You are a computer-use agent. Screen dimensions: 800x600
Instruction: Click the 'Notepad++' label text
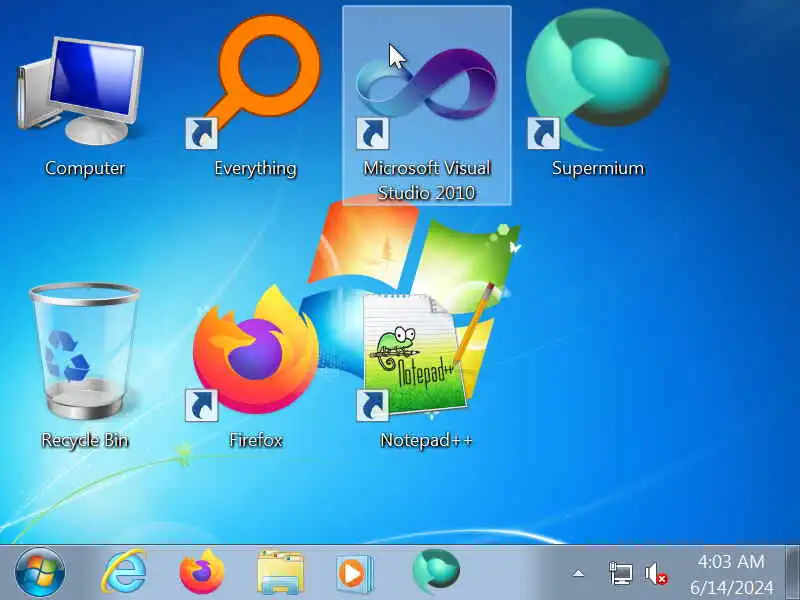point(427,440)
